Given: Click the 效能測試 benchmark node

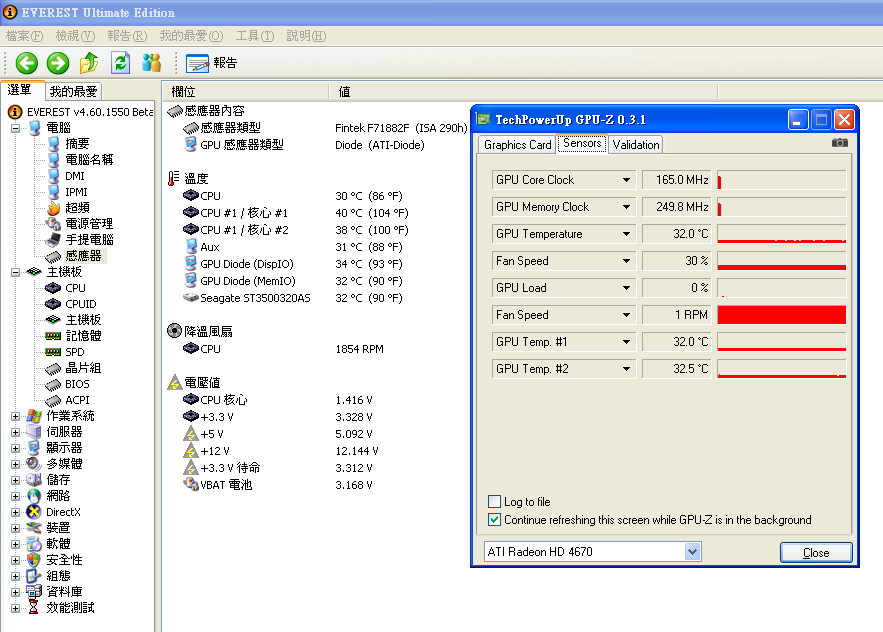Looking at the screenshot, I should pyautogui.click(x=70, y=608).
